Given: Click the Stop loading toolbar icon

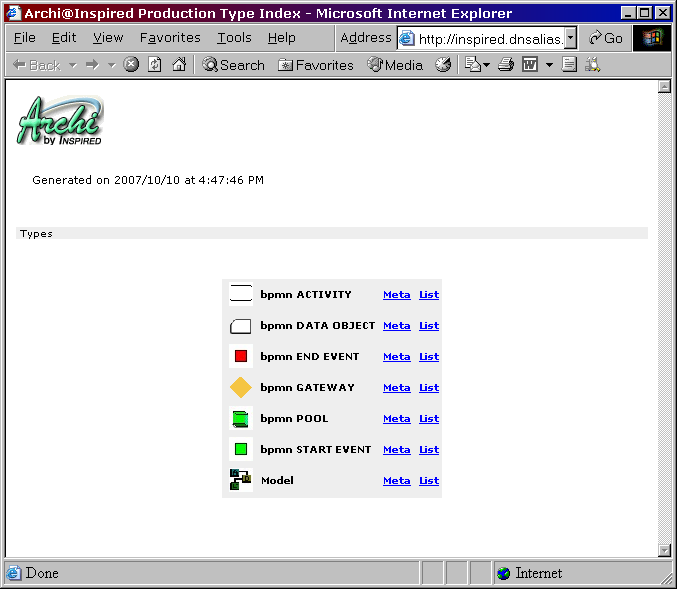Looking at the screenshot, I should [x=131, y=65].
